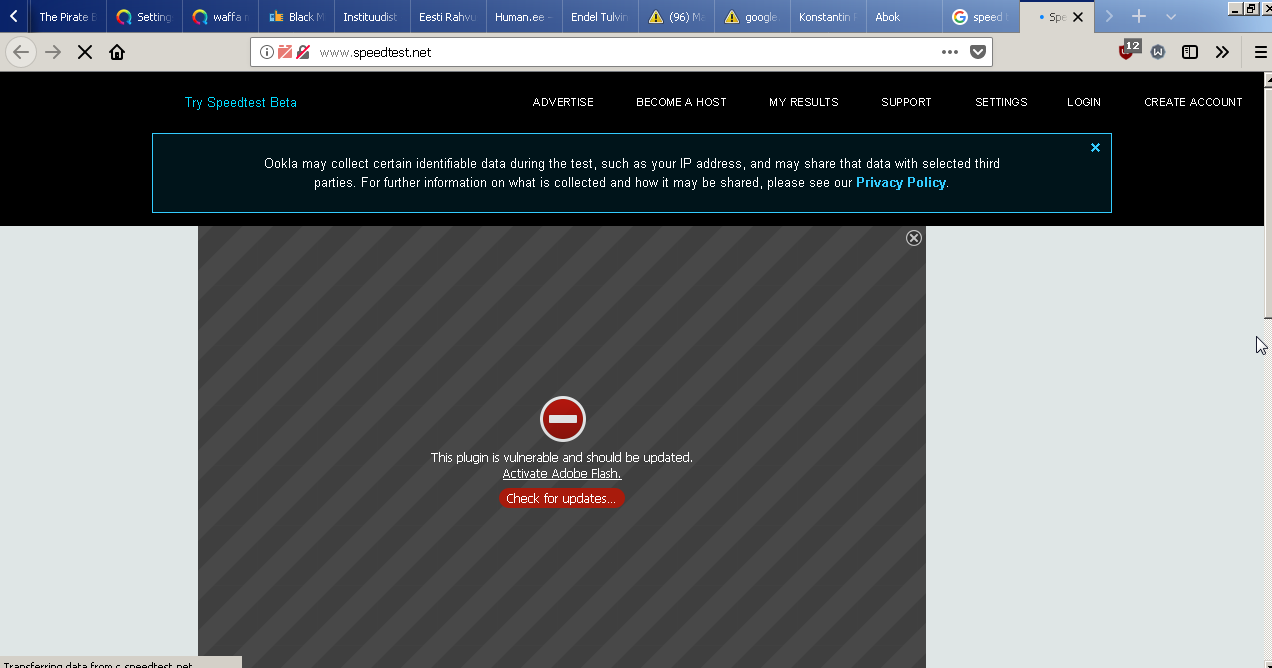Switch to the Google speed search tab
The width and height of the screenshot is (1272, 668).
(980, 17)
